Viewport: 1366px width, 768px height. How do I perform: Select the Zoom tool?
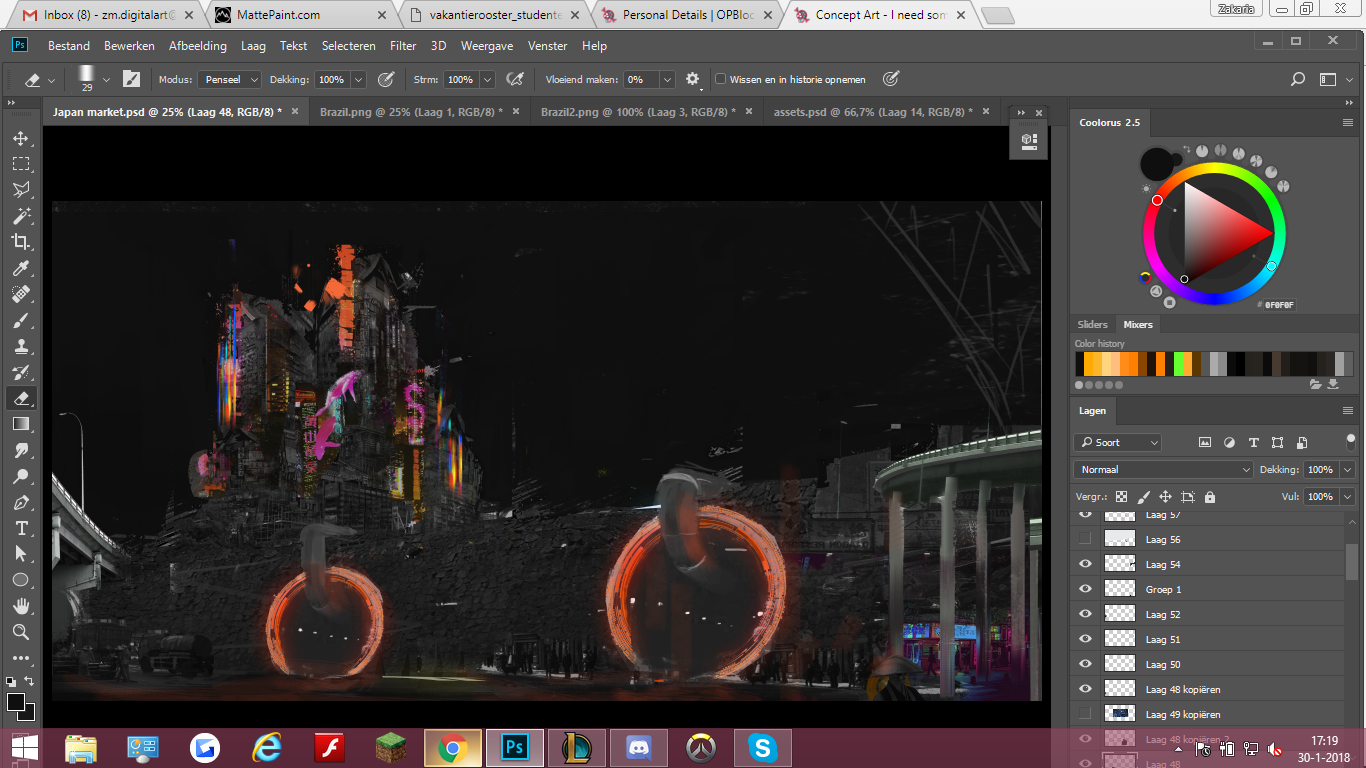tap(20, 632)
